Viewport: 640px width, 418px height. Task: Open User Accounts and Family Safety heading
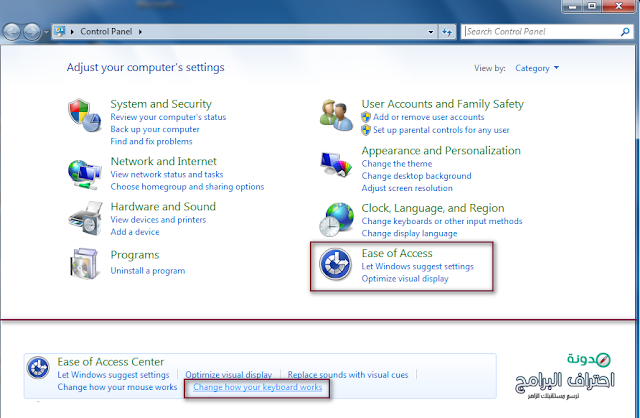point(442,104)
